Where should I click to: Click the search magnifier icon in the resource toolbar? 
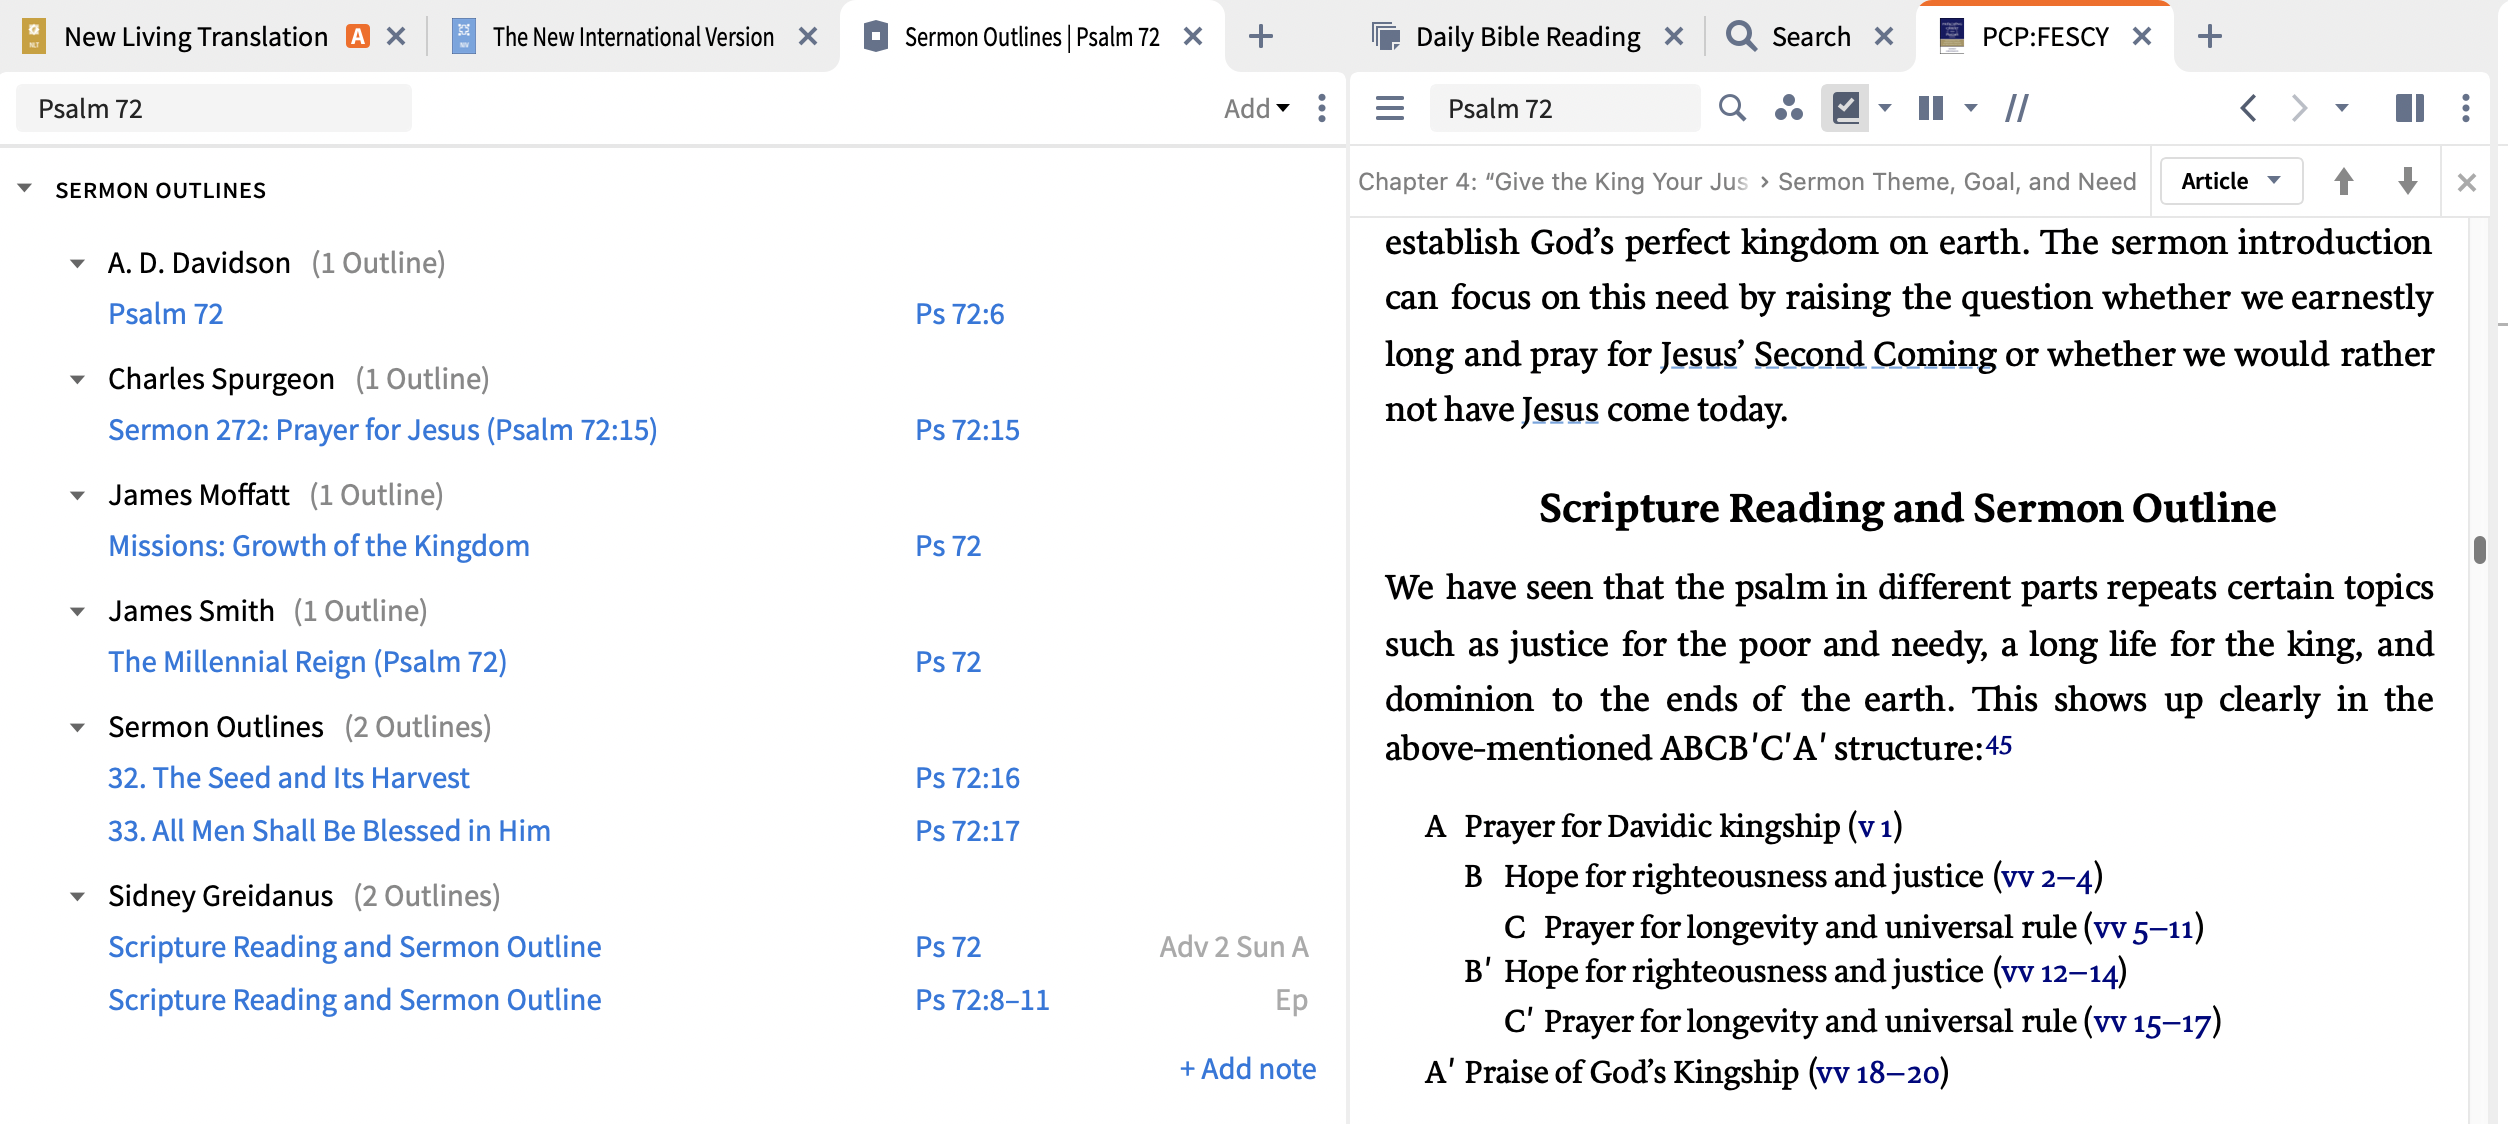coord(1732,108)
